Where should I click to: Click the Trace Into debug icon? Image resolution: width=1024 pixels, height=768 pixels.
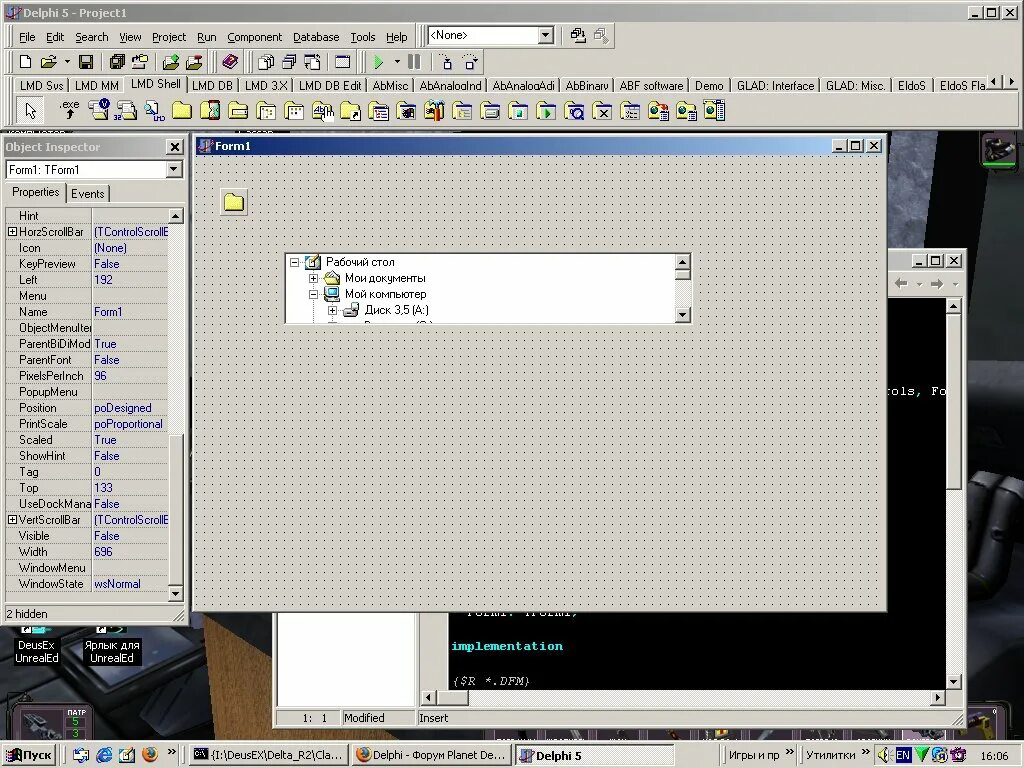(x=447, y=62)
